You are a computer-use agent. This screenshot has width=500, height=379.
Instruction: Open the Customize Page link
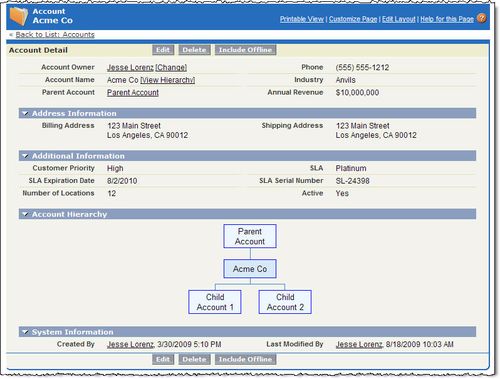click(x=353, y=19)
